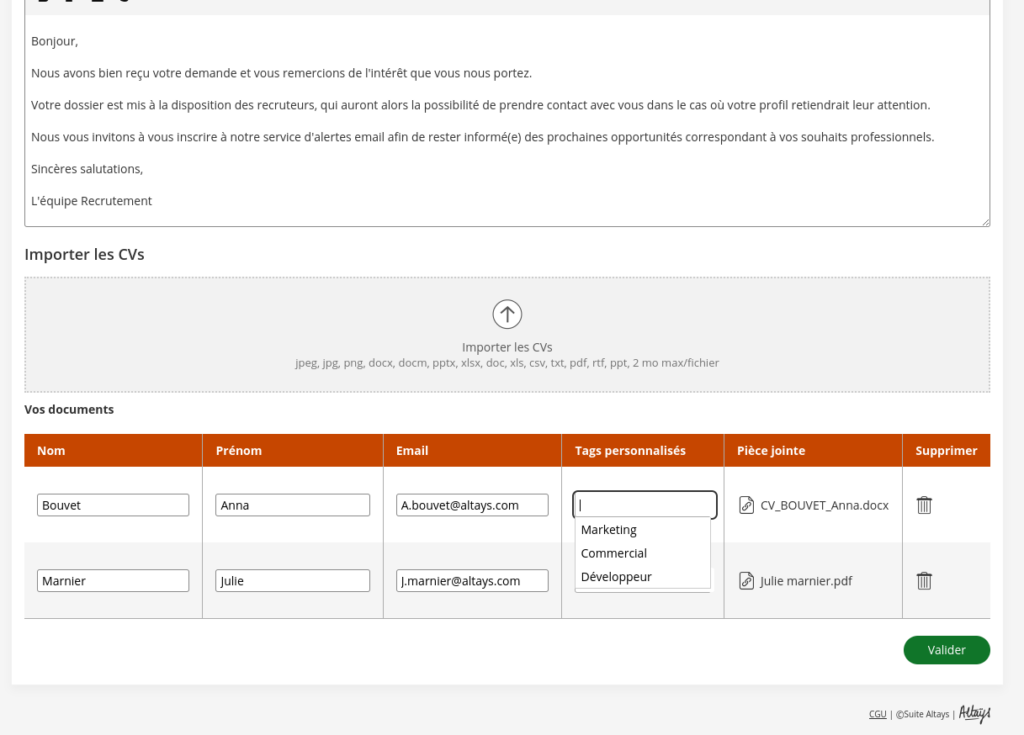
Task: Click attachment icon beside CV_BOUVET_Anna.docx
Action: click(746, 505)
